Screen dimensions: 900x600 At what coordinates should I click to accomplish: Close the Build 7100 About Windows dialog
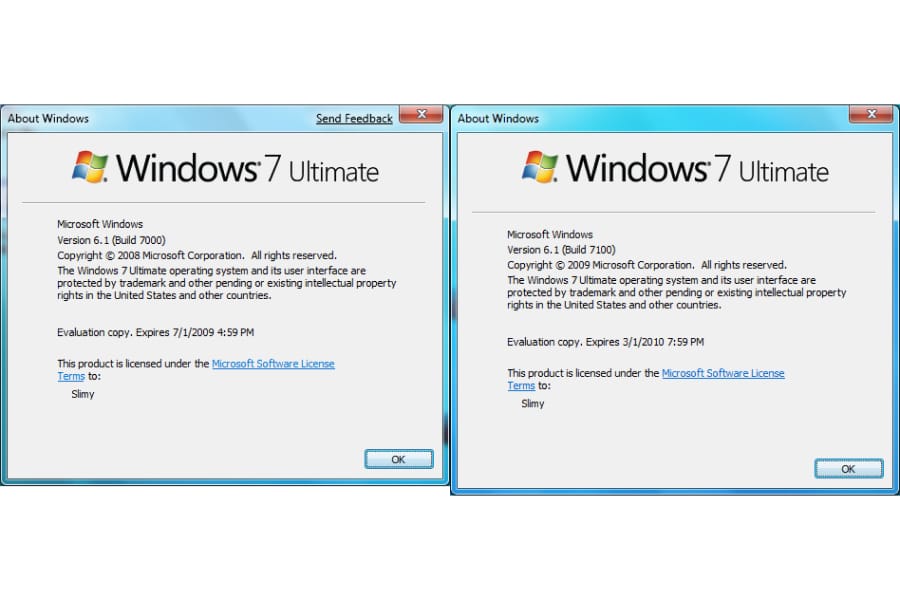[871, 114]
